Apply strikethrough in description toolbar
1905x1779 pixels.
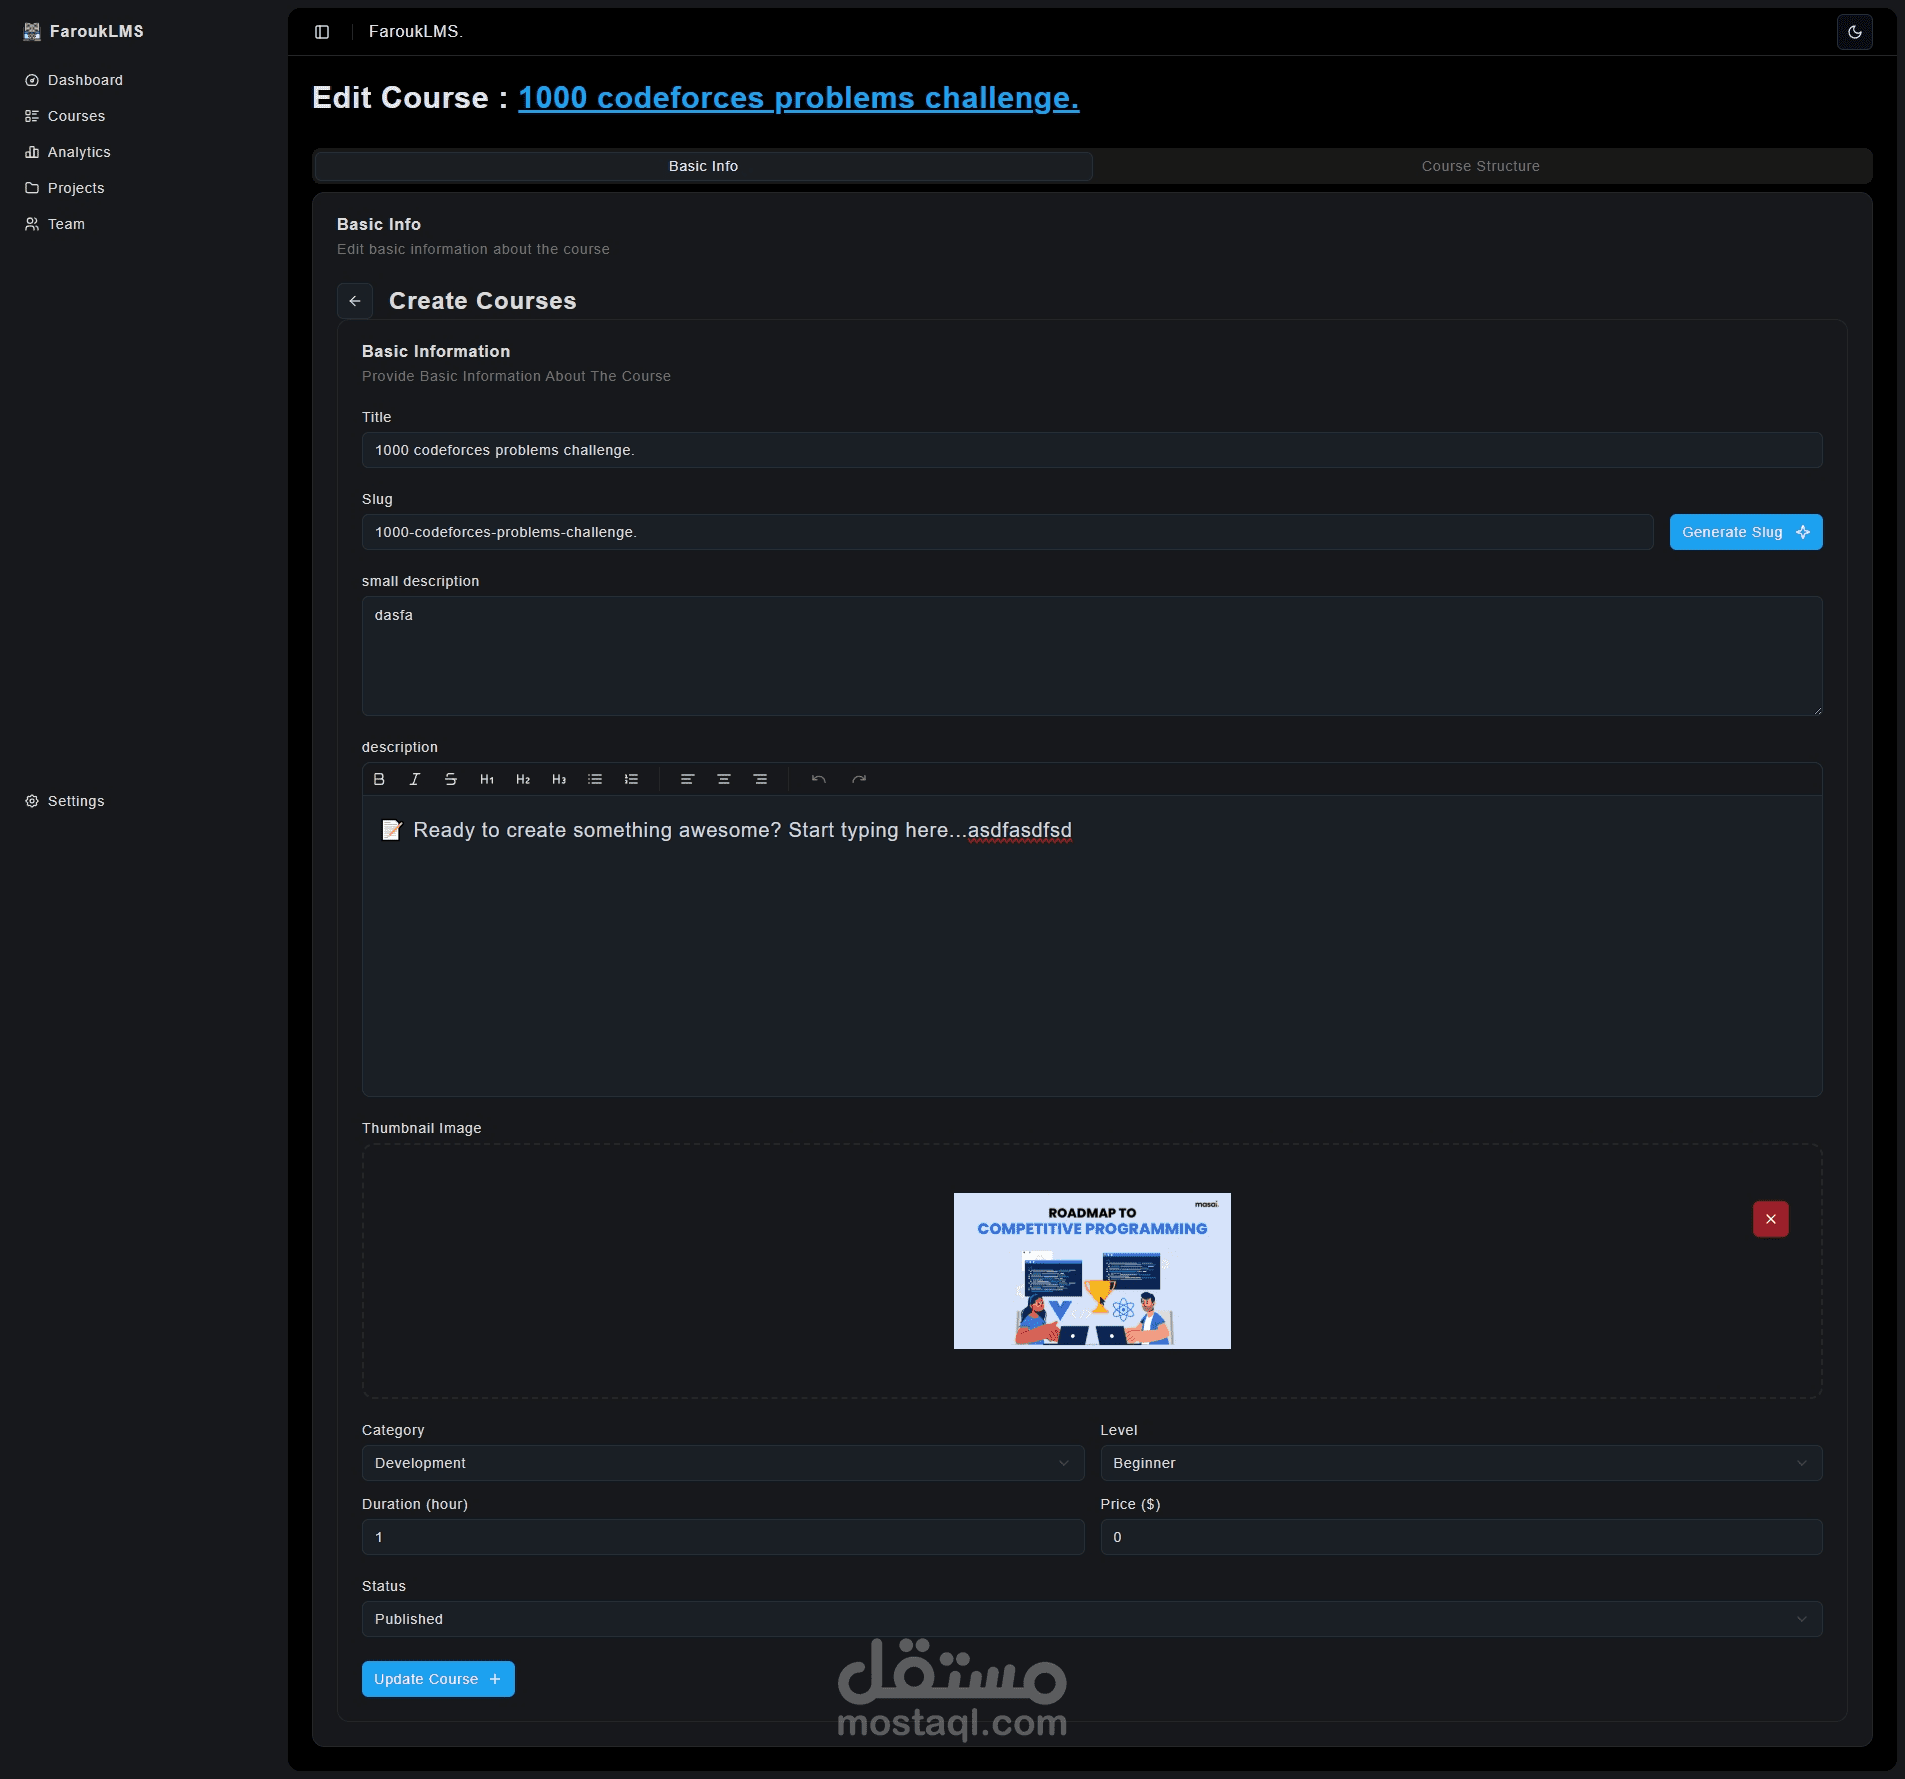(x=451, y=779)
